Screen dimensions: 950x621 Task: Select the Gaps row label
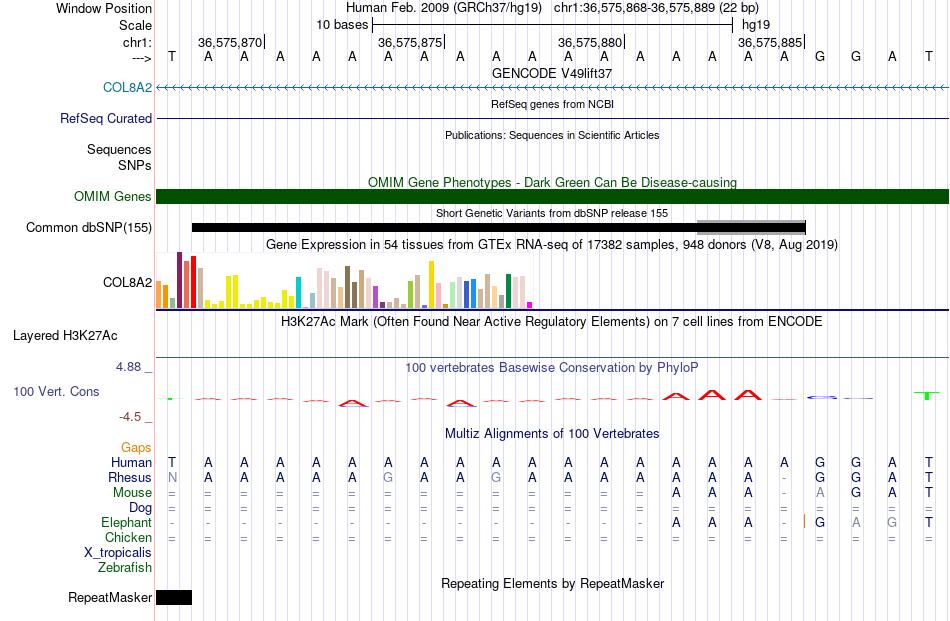(x=136, y=447)
